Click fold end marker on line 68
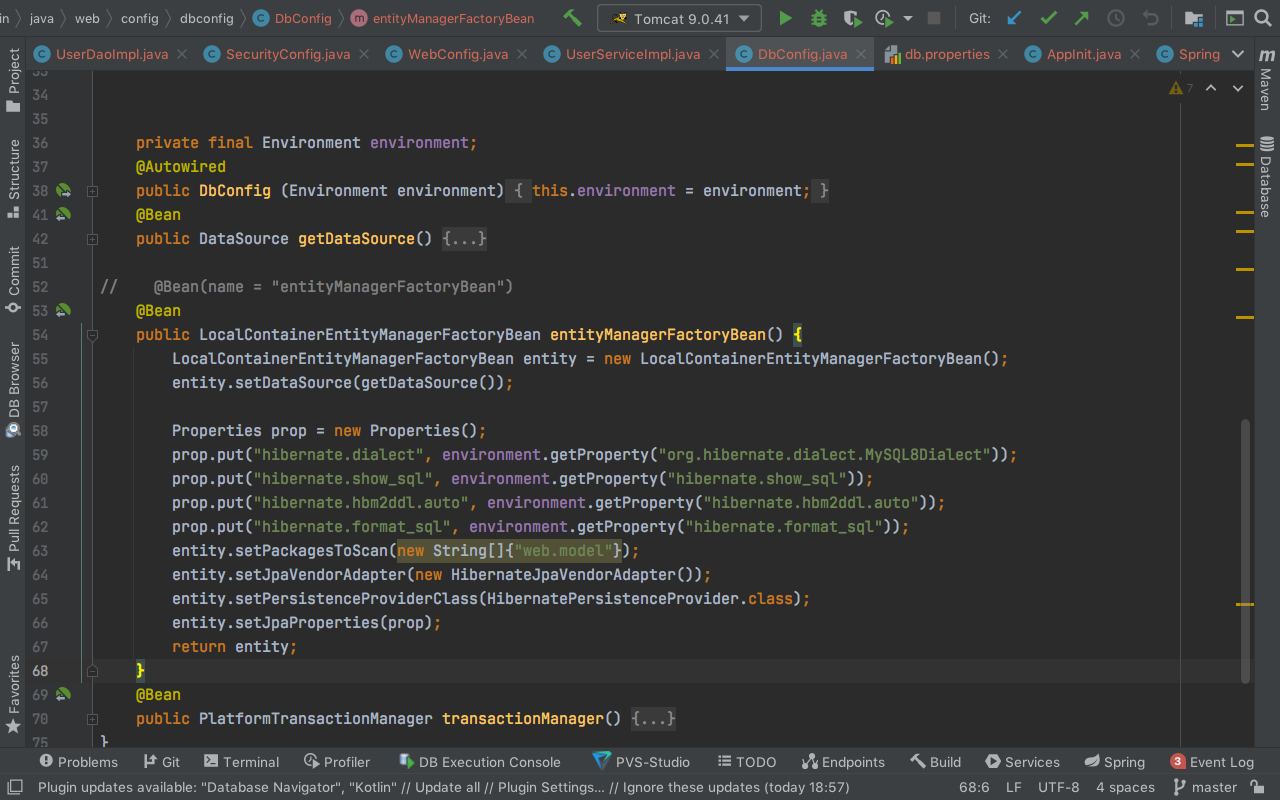 point(92,670)
